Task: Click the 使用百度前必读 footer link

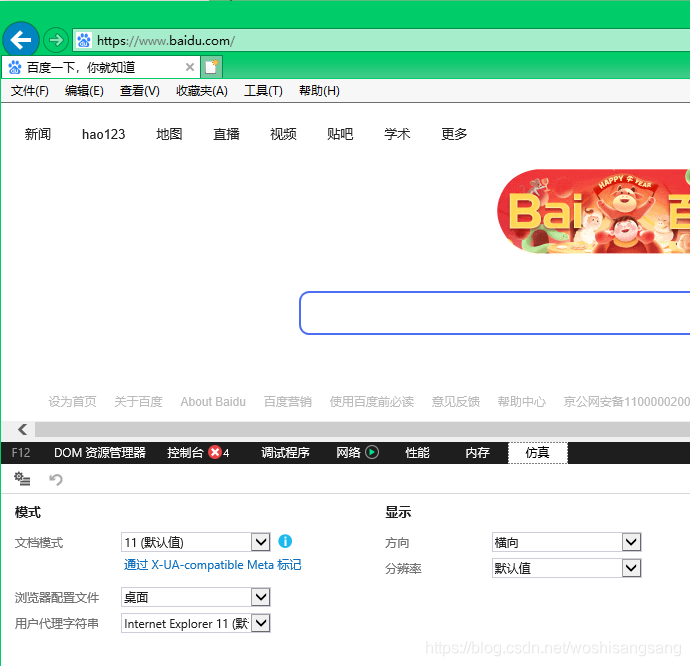Action: click(x=372, y=401)
